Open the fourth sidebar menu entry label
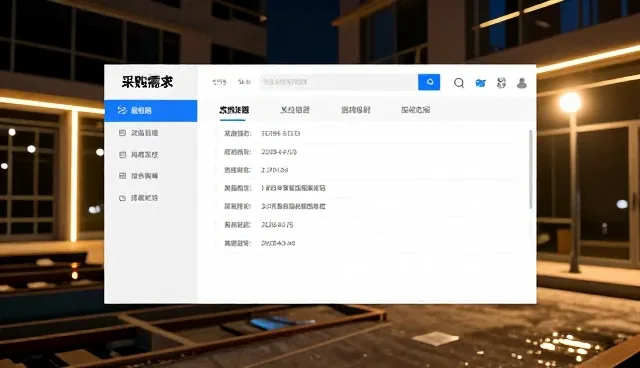Screen dimensions: 640x368 pyautogui.click(x=144, y=176)
